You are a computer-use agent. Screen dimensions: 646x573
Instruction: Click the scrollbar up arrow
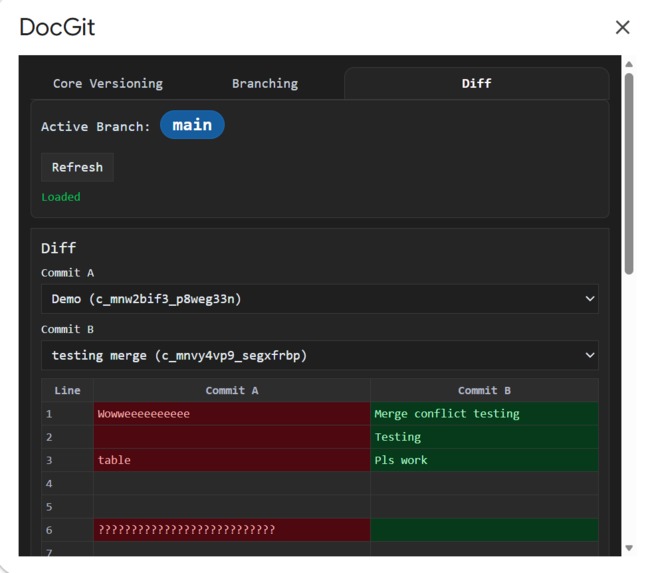pyautogui.click(x=629, y=64)
